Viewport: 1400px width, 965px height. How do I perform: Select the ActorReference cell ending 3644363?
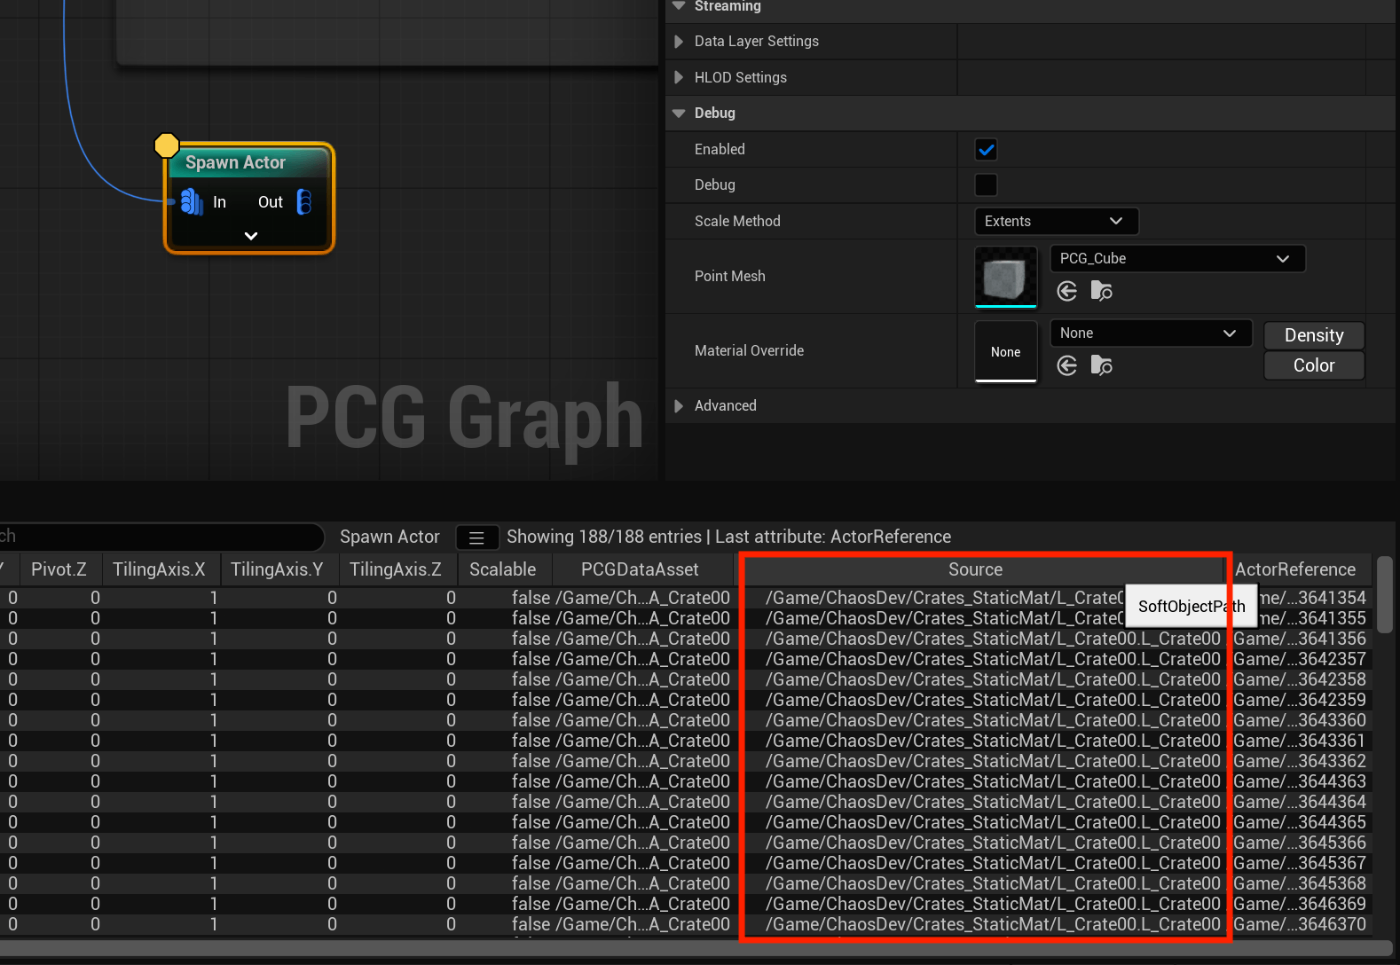click(1300, 781)
